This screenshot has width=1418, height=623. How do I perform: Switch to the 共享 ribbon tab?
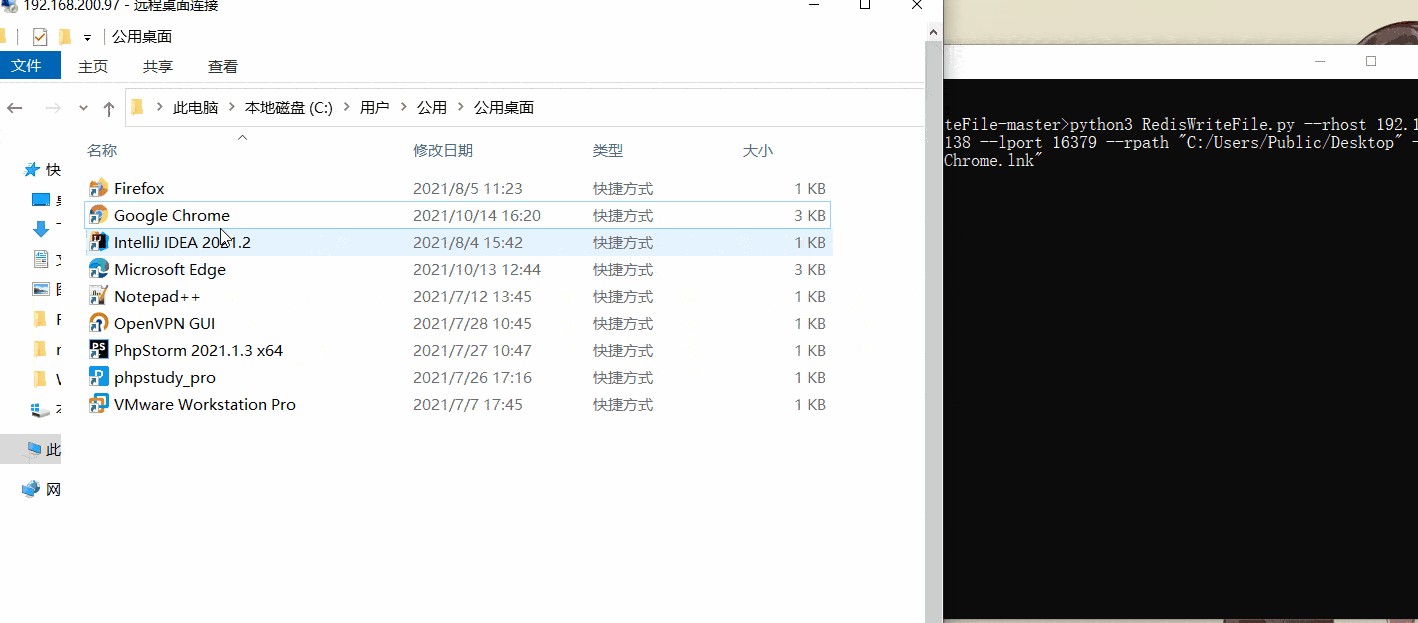coord(158,67)
